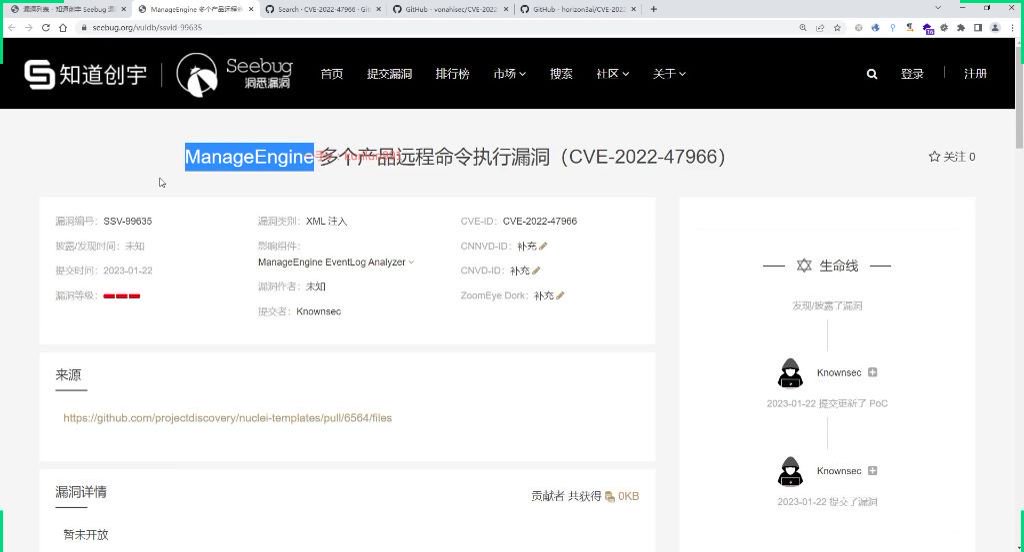Open the Extensions puzzle menu
The width and height of the screenshot is (1024, 552).
coord(961,27)
